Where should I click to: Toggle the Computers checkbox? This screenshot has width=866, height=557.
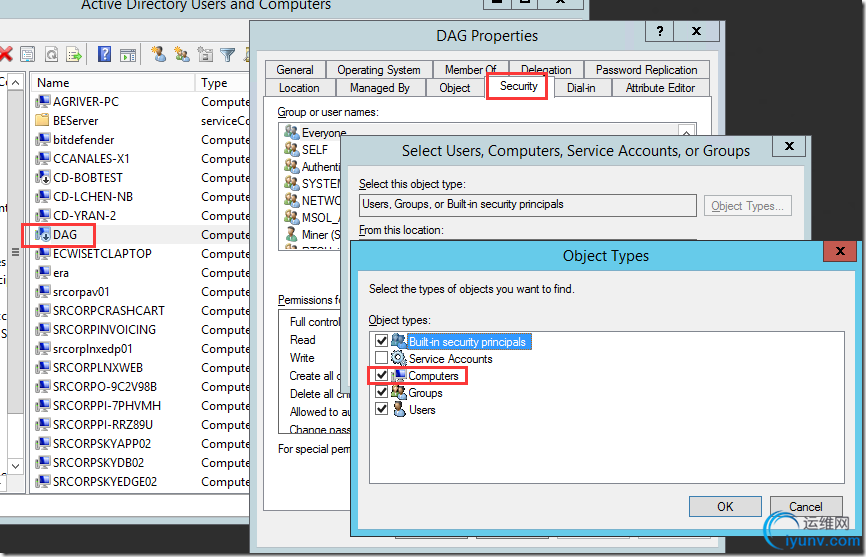[x=381, y=375]
